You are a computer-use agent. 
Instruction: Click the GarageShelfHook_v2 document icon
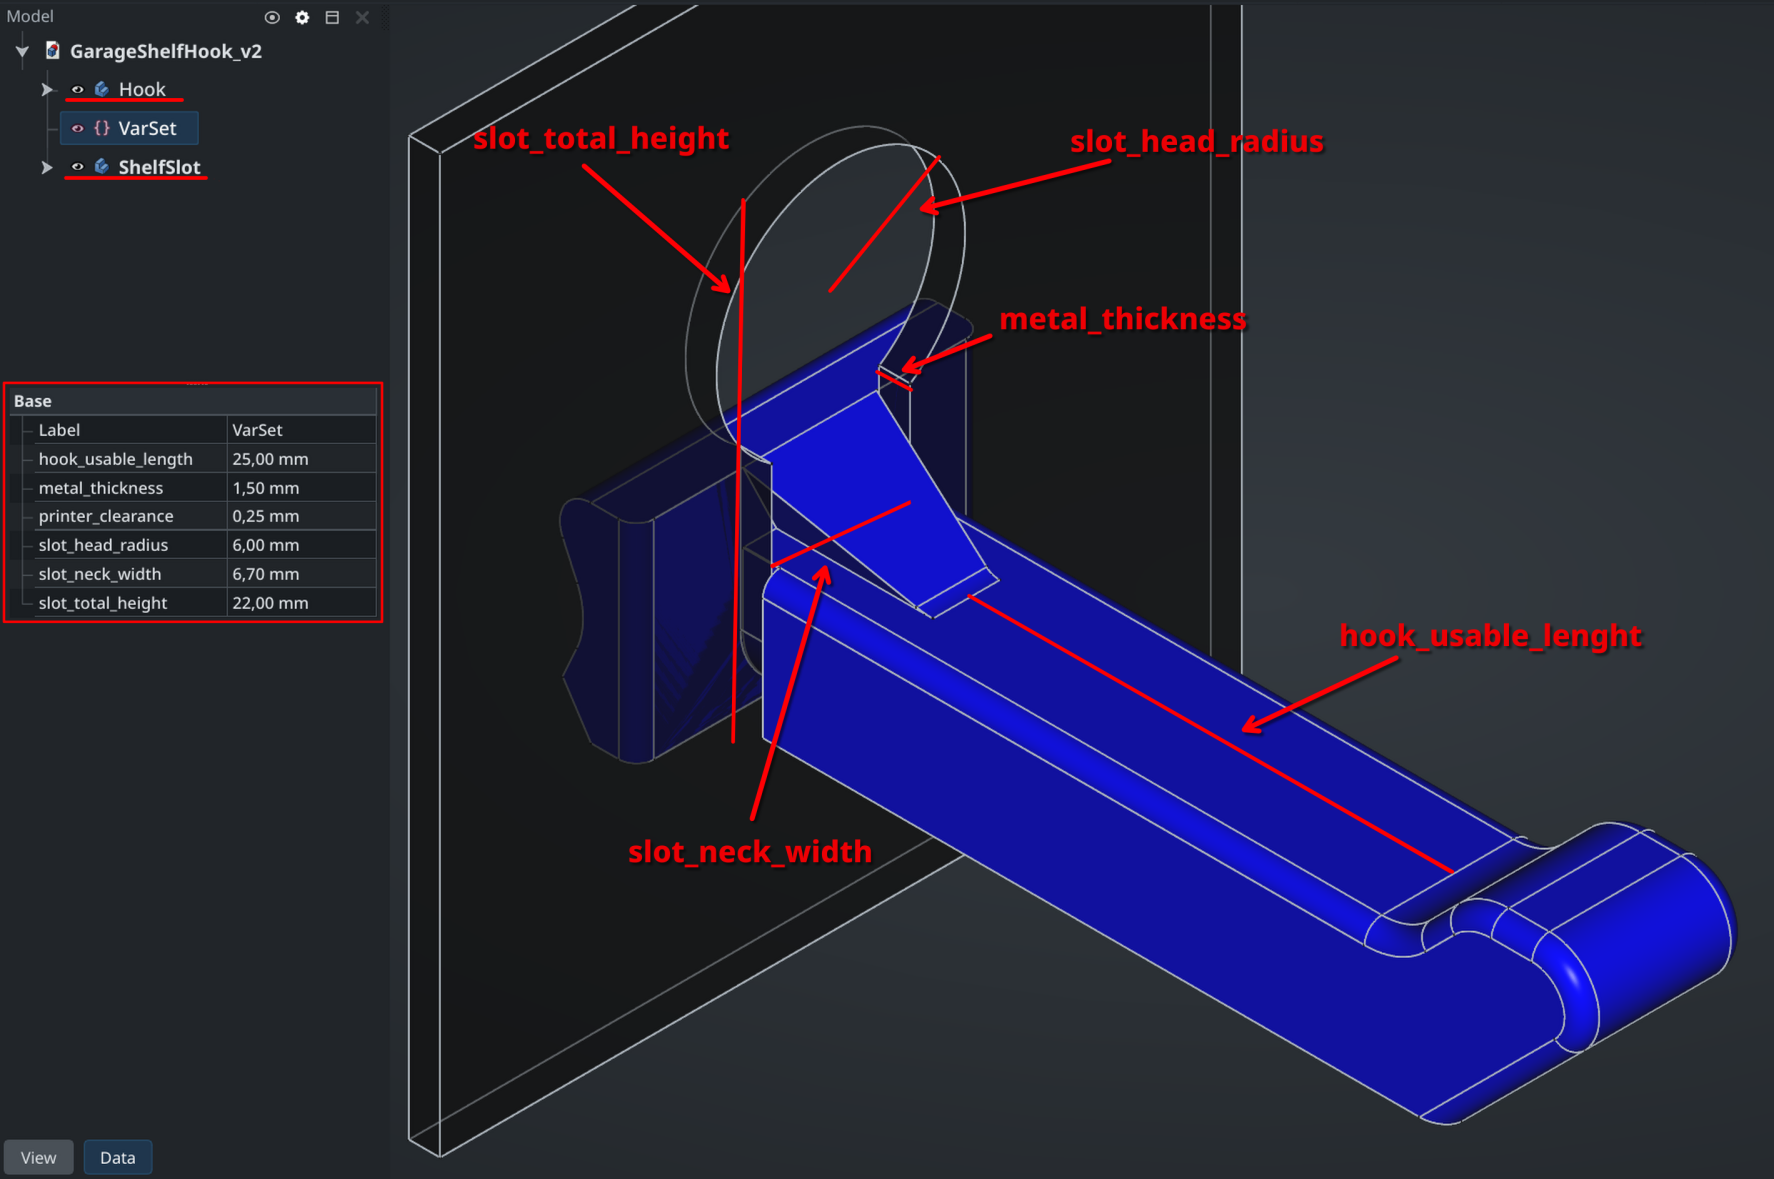[x=53, y=51]
